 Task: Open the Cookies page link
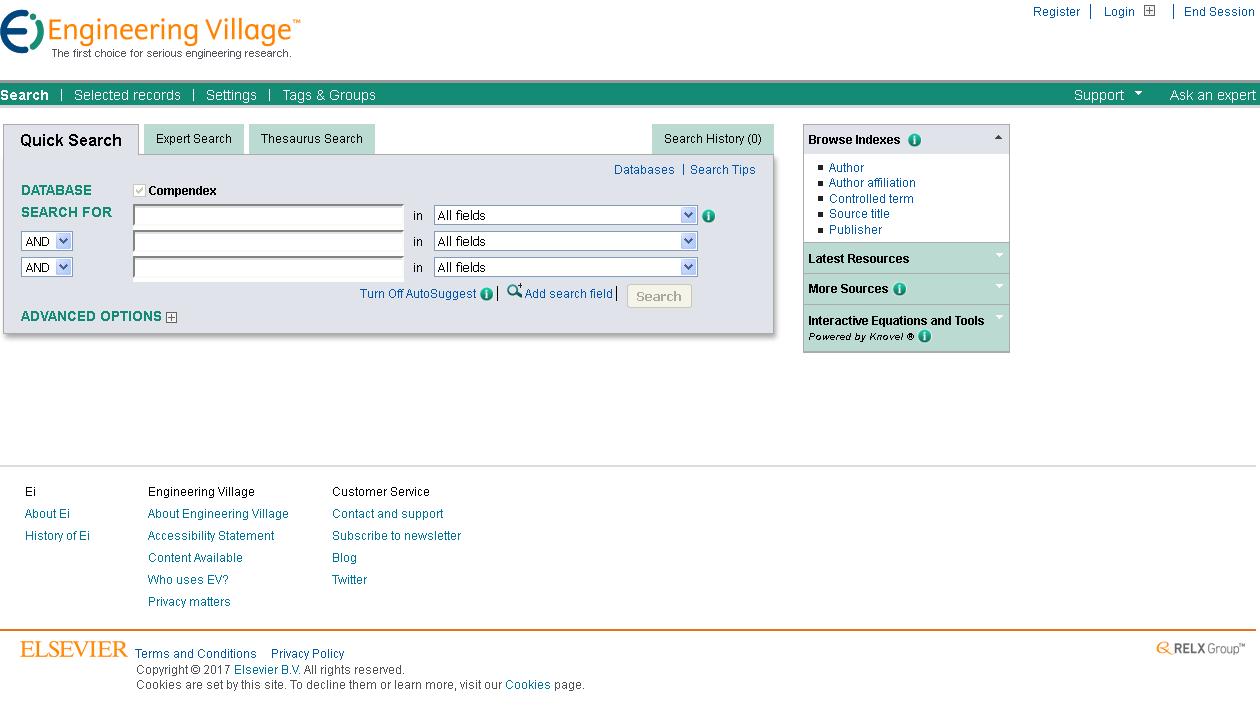(x=528, y=685)
